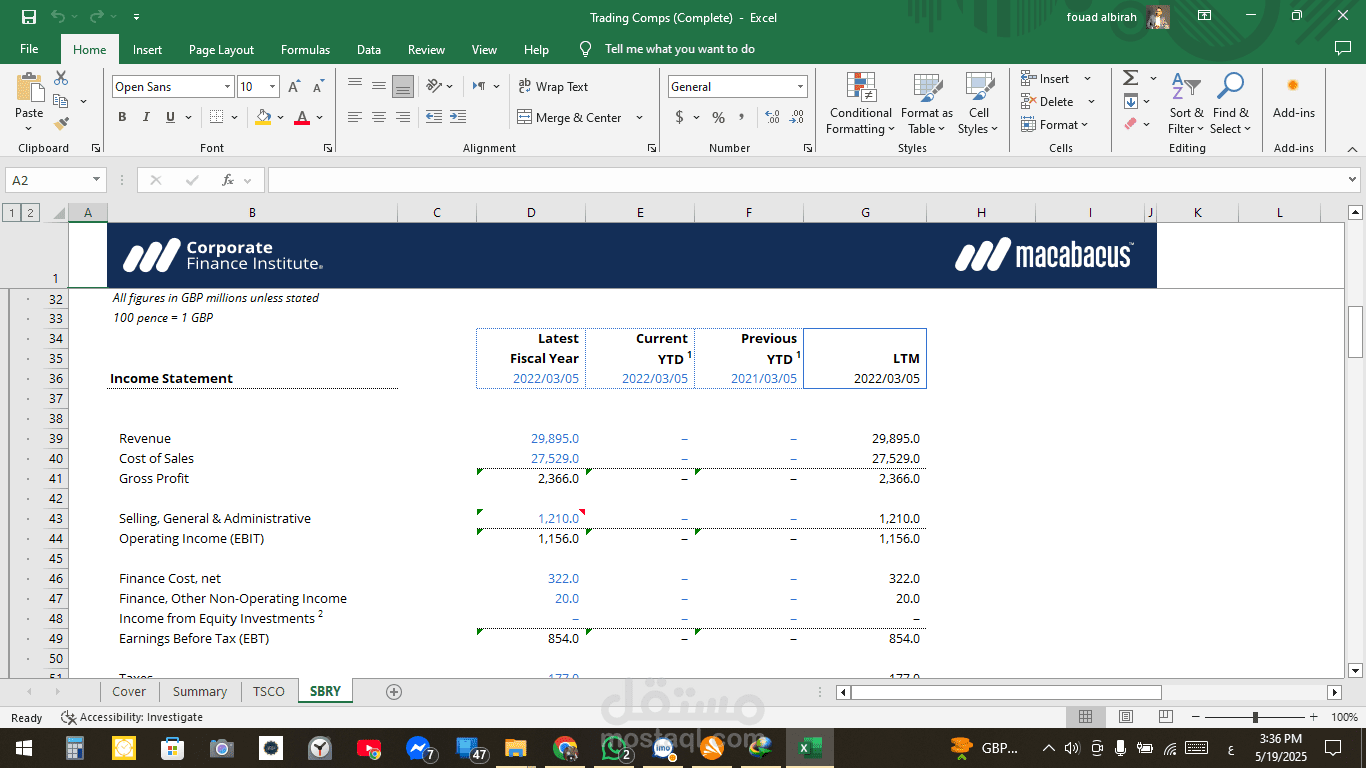
Task: Decrease indent in the Alignment group
Action: (x=434, y=117)
